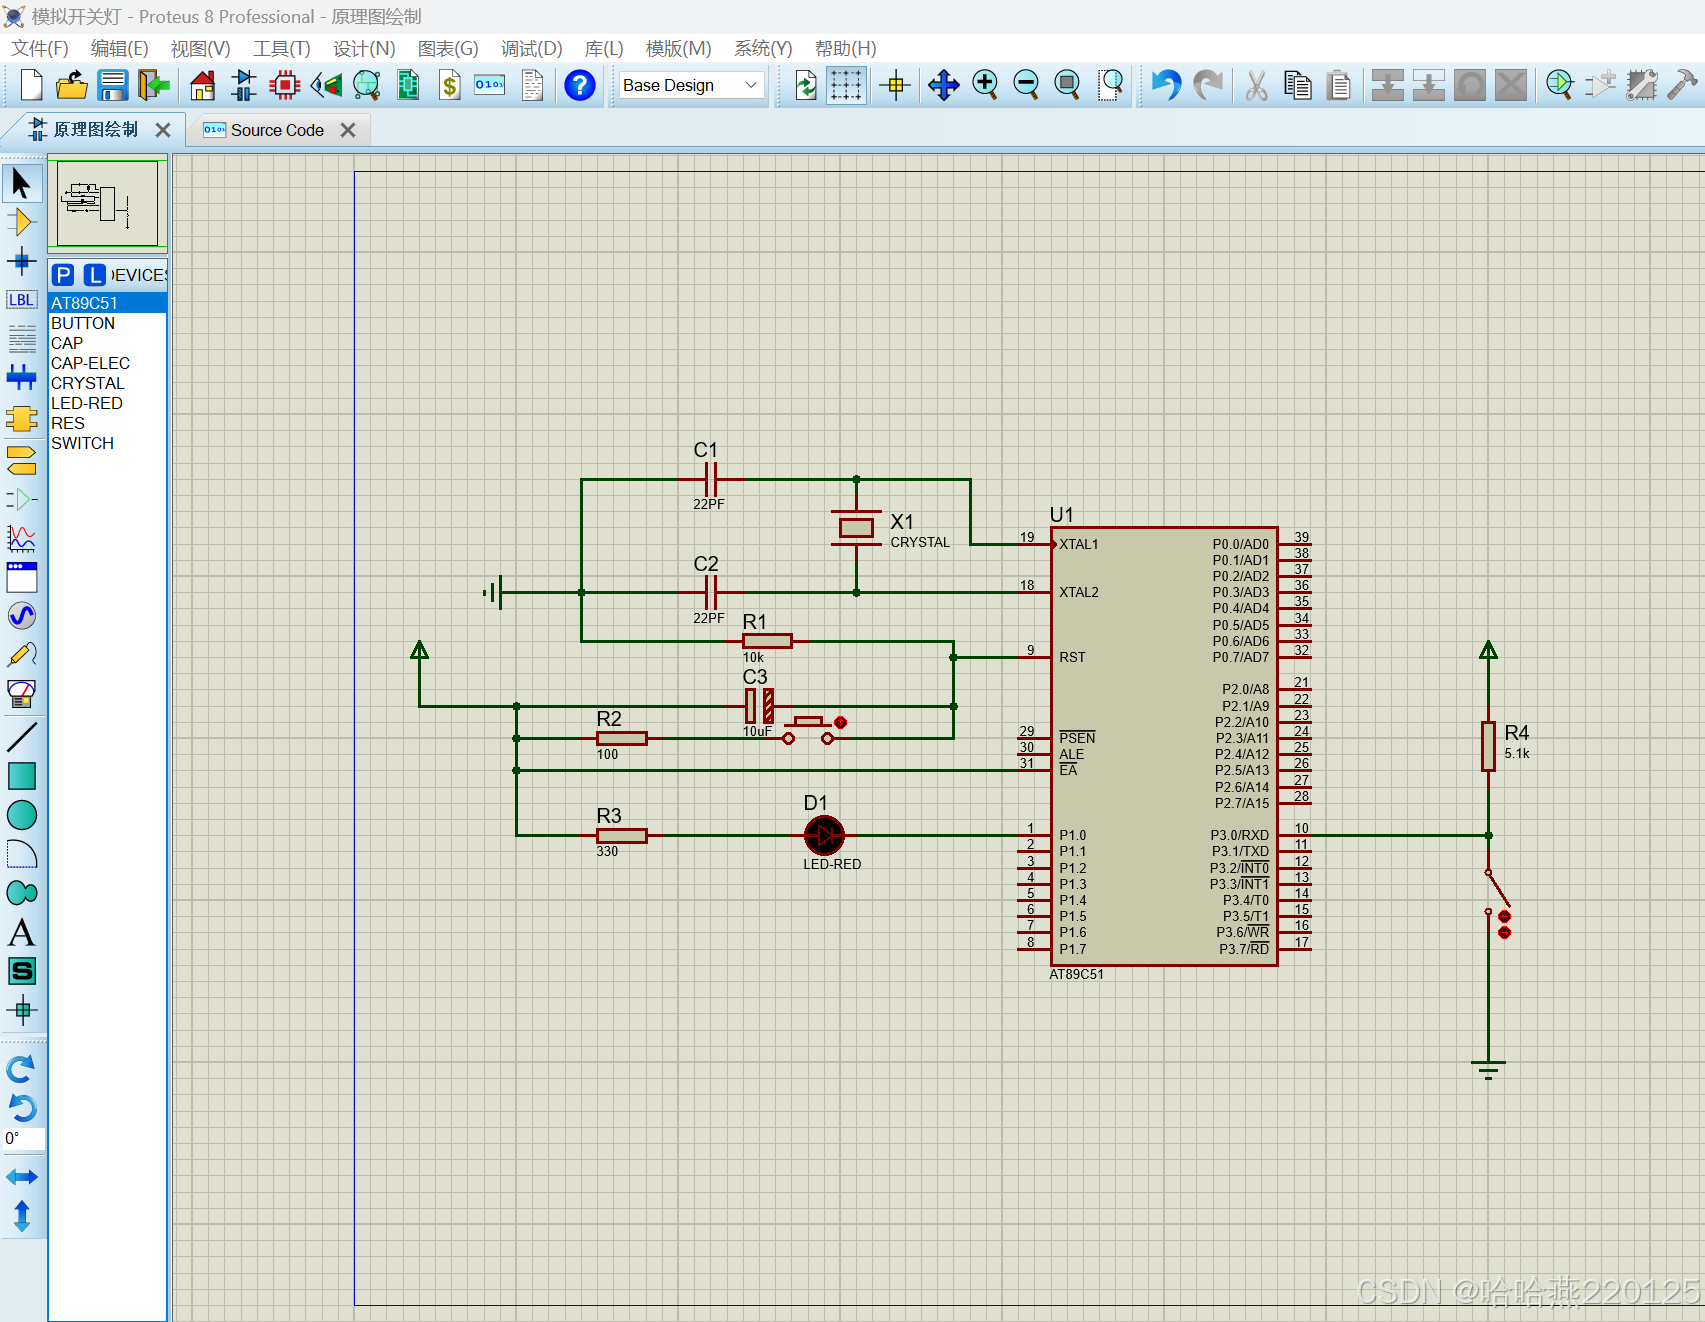Open the Base Design variant dropdown

pos(692,86)
